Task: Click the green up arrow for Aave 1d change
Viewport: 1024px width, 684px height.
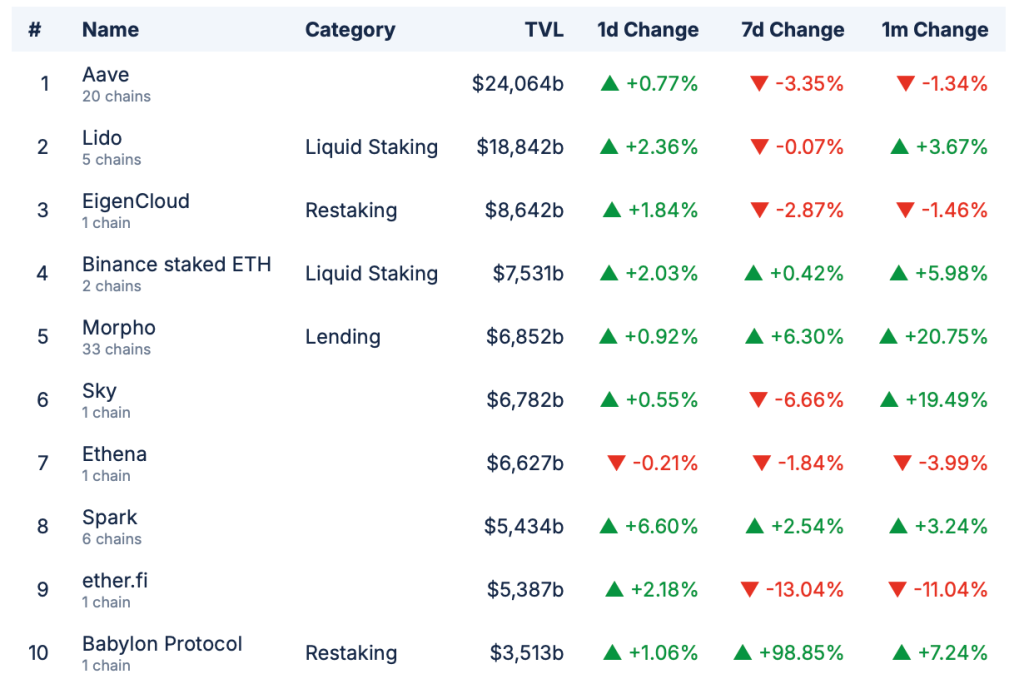Action: tap(610, 84)
